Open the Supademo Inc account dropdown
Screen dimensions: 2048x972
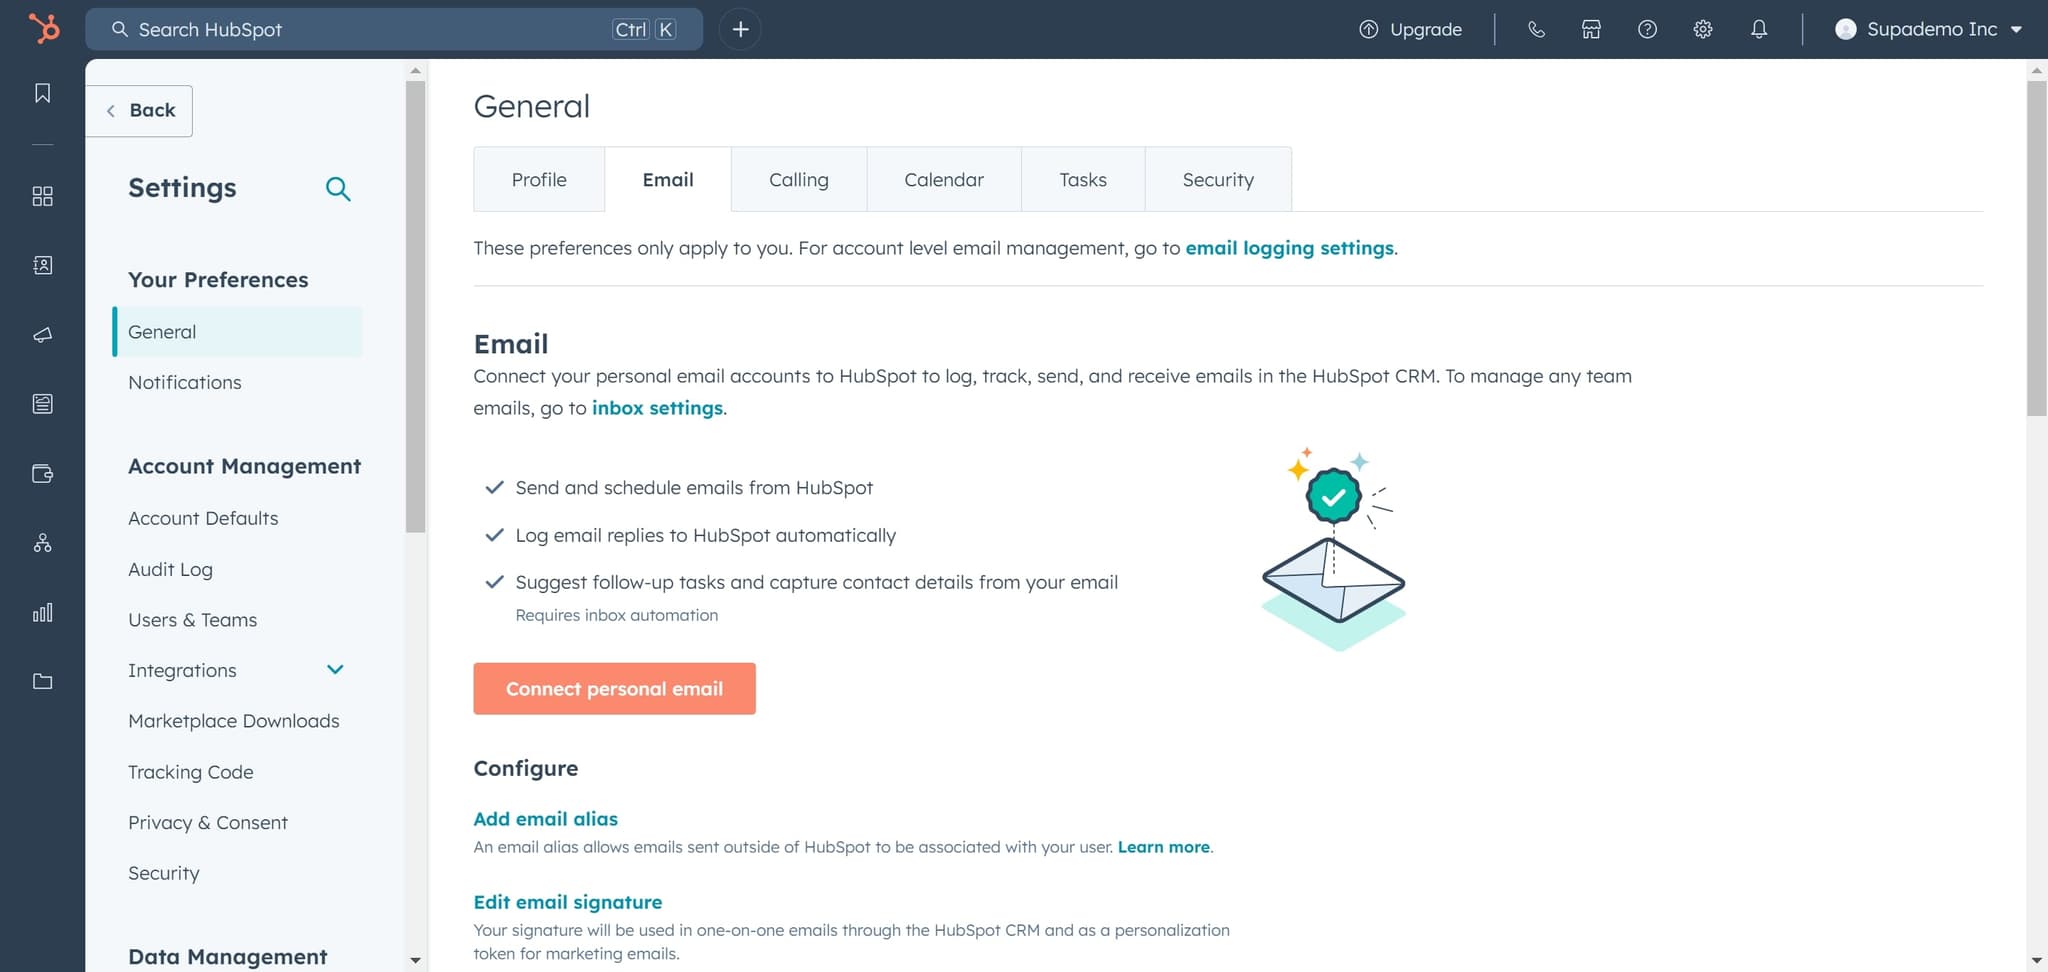click(1928, 29)
